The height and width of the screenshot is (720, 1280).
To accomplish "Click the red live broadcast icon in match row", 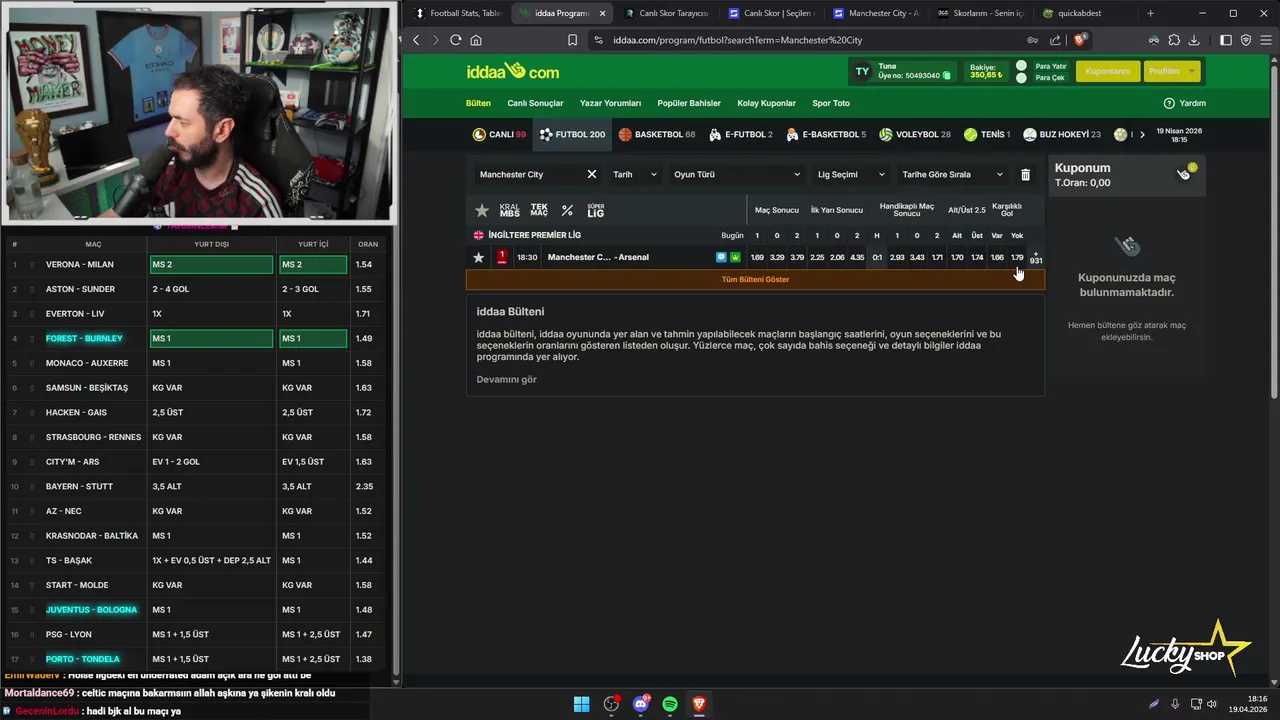I will click(502, 257).
